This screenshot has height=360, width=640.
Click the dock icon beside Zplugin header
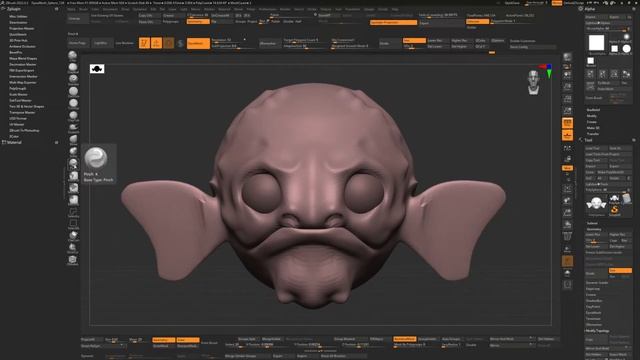point(56,9)
